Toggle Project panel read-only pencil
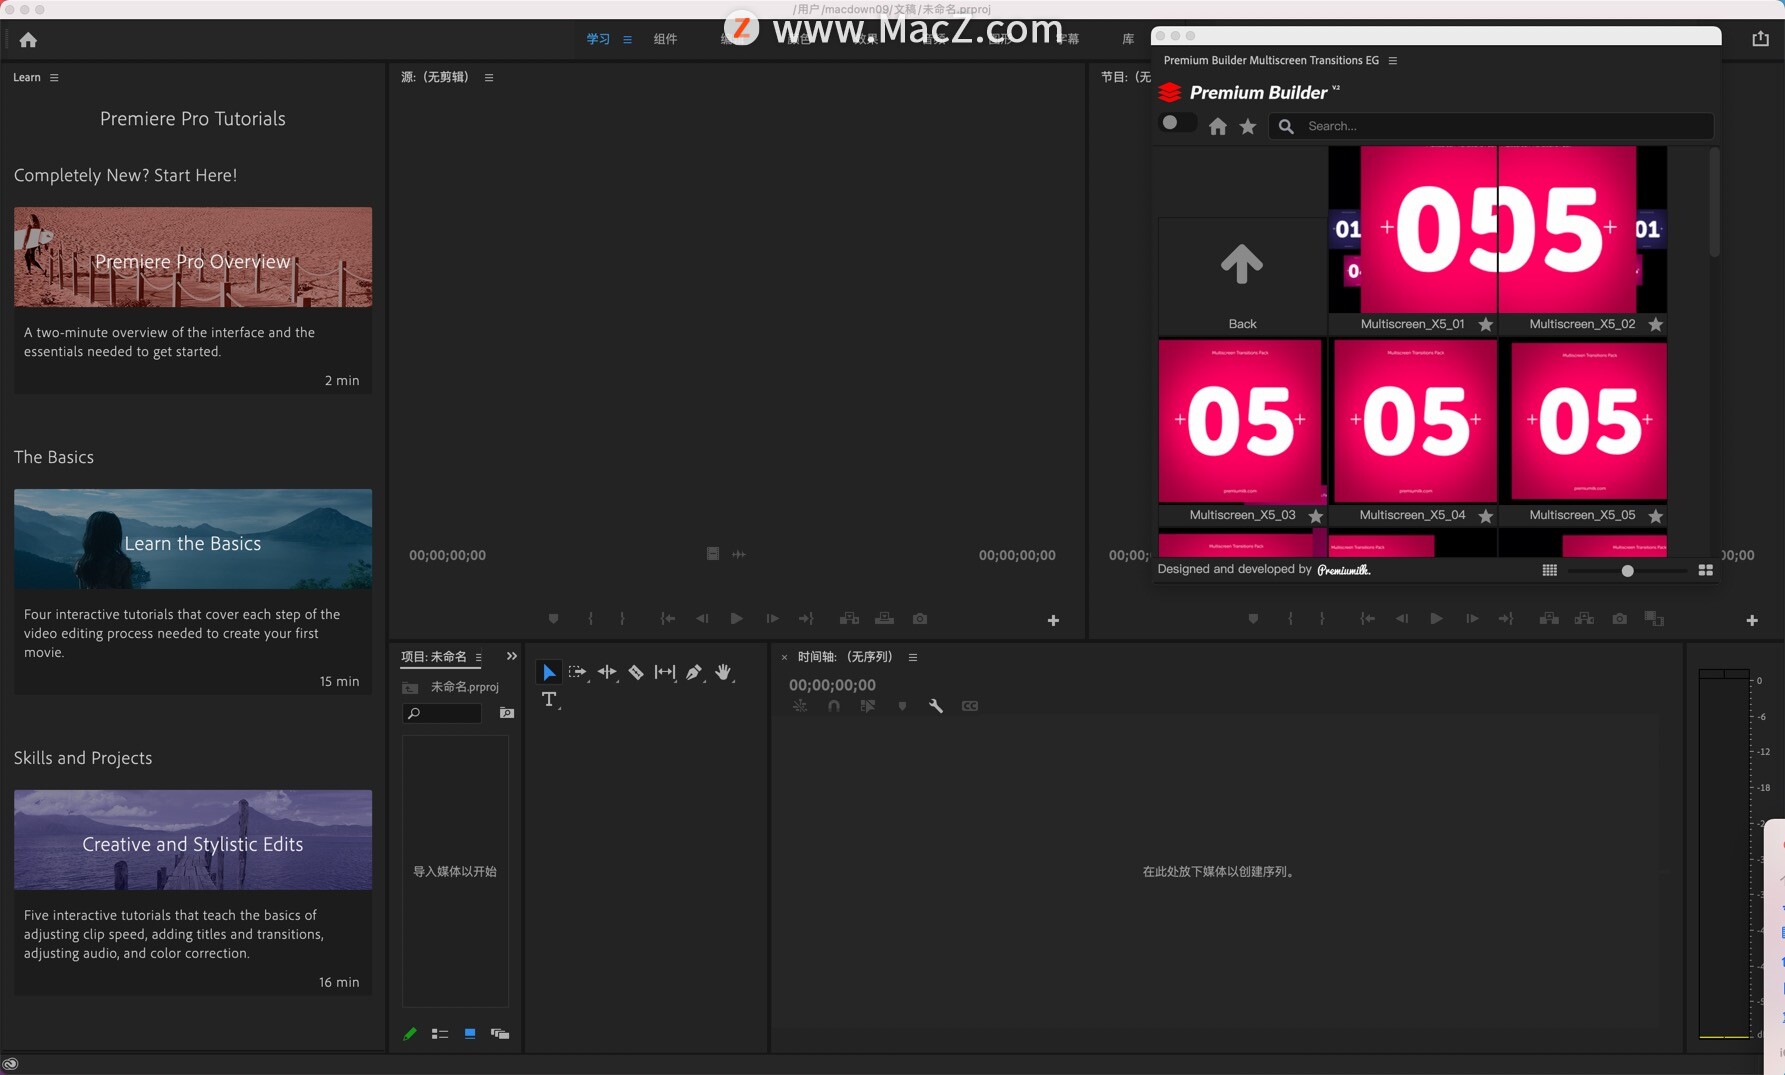The image size is (1785, 1075). pyautogui.click(x=410, y=1034)
